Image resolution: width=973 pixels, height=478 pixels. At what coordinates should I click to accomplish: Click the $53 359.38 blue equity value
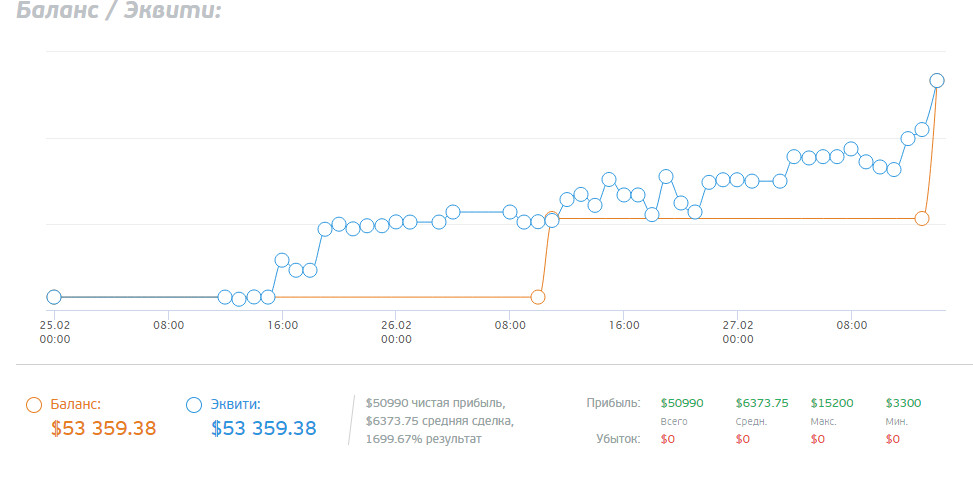[x=264, y=428]
